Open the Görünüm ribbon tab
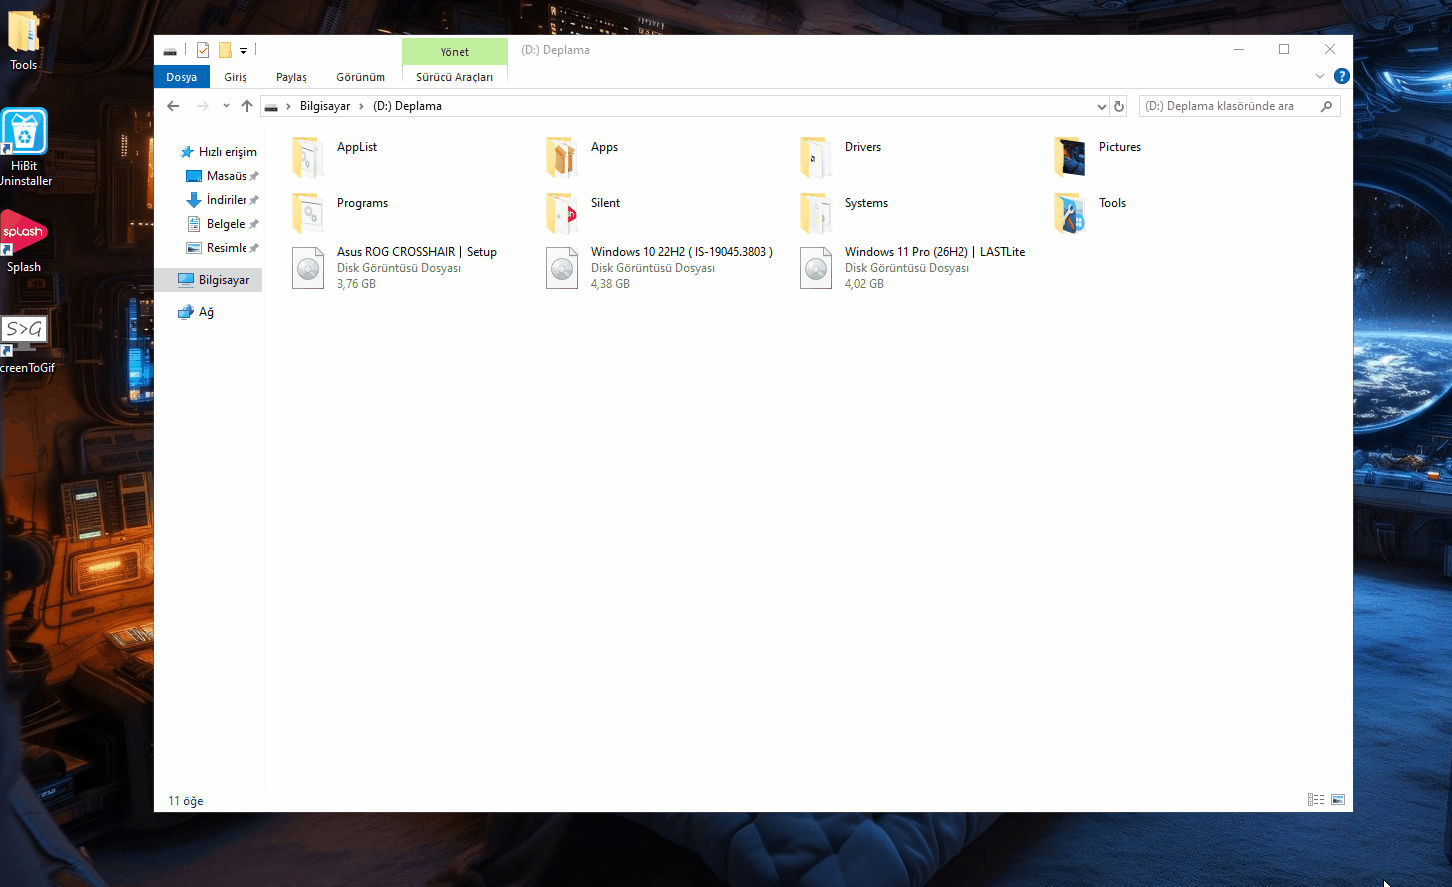This screenshot has width=1452, height=887. 360,77
